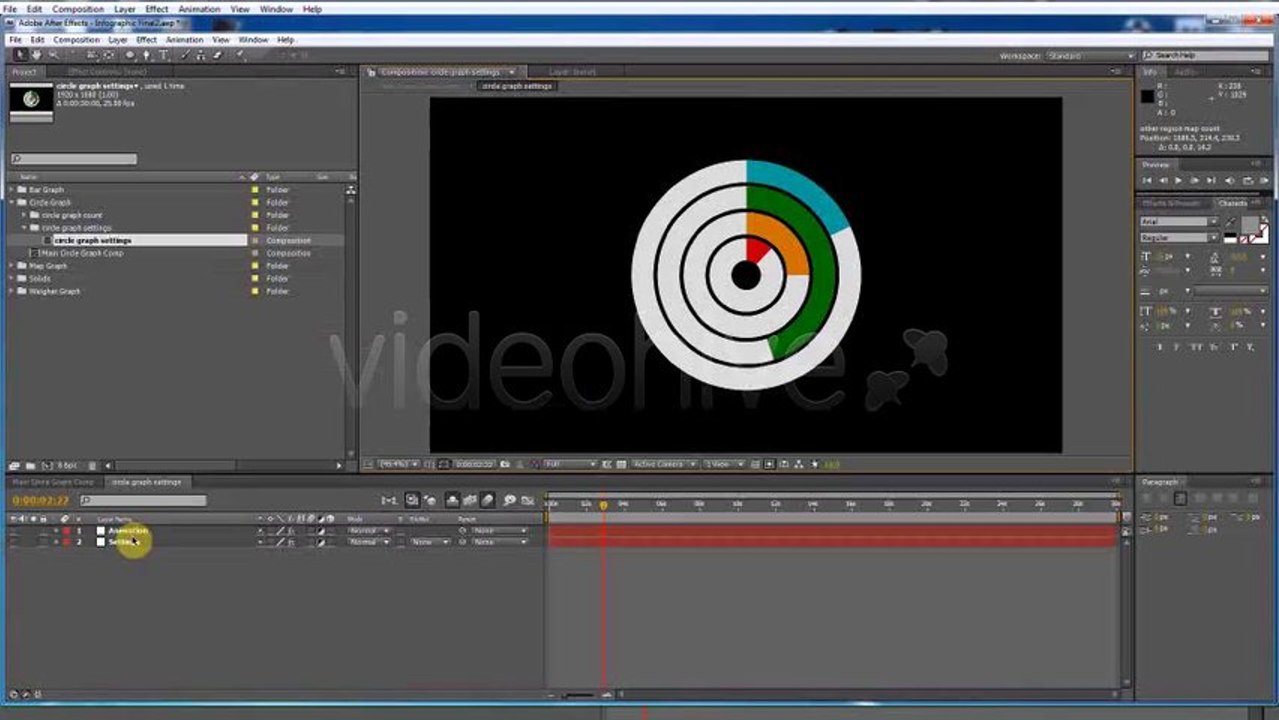Expand the Map Graph folder
The image size is (1279, 720).
12,266
